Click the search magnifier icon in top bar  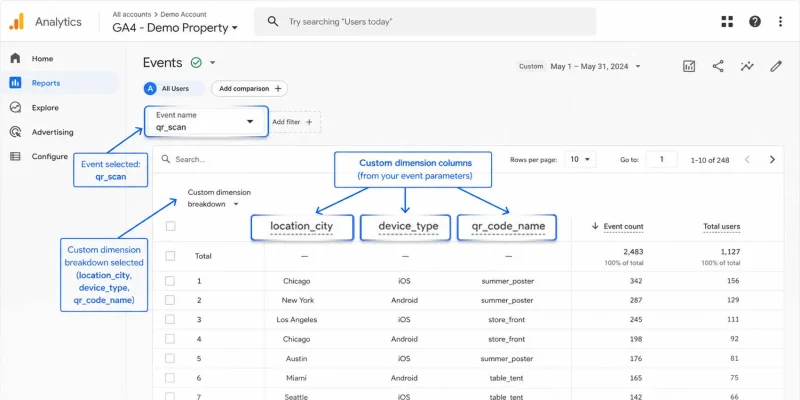pyautogui.click(x=273, y=21)
